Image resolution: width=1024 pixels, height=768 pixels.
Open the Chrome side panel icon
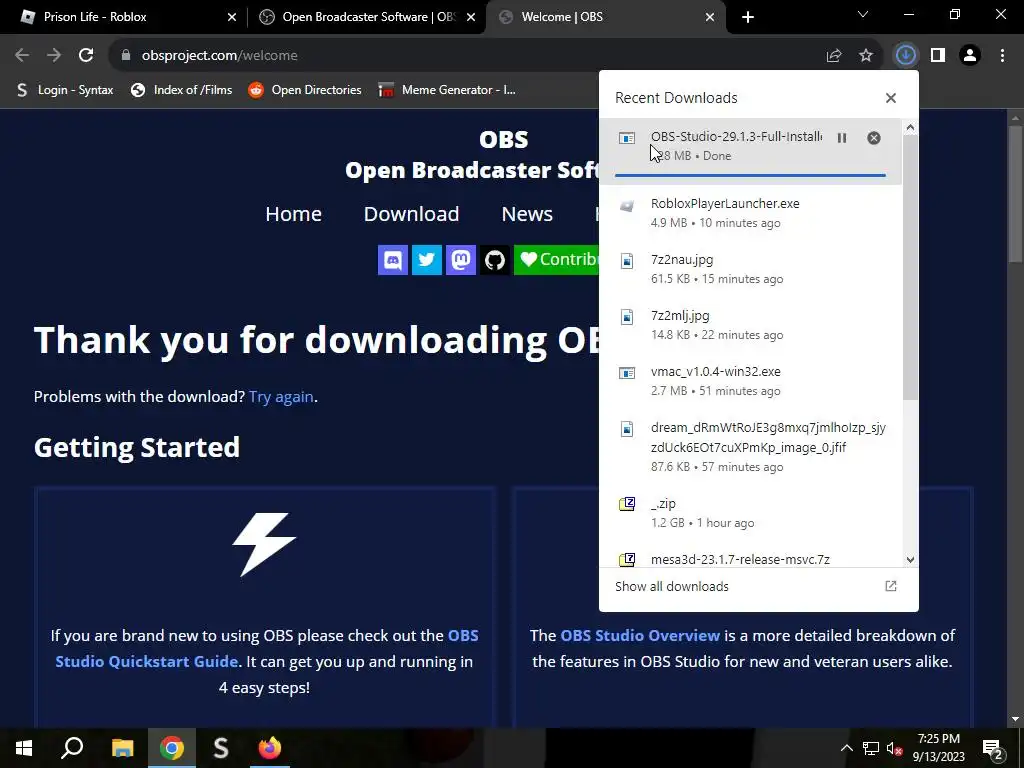(x=938, y=56)
